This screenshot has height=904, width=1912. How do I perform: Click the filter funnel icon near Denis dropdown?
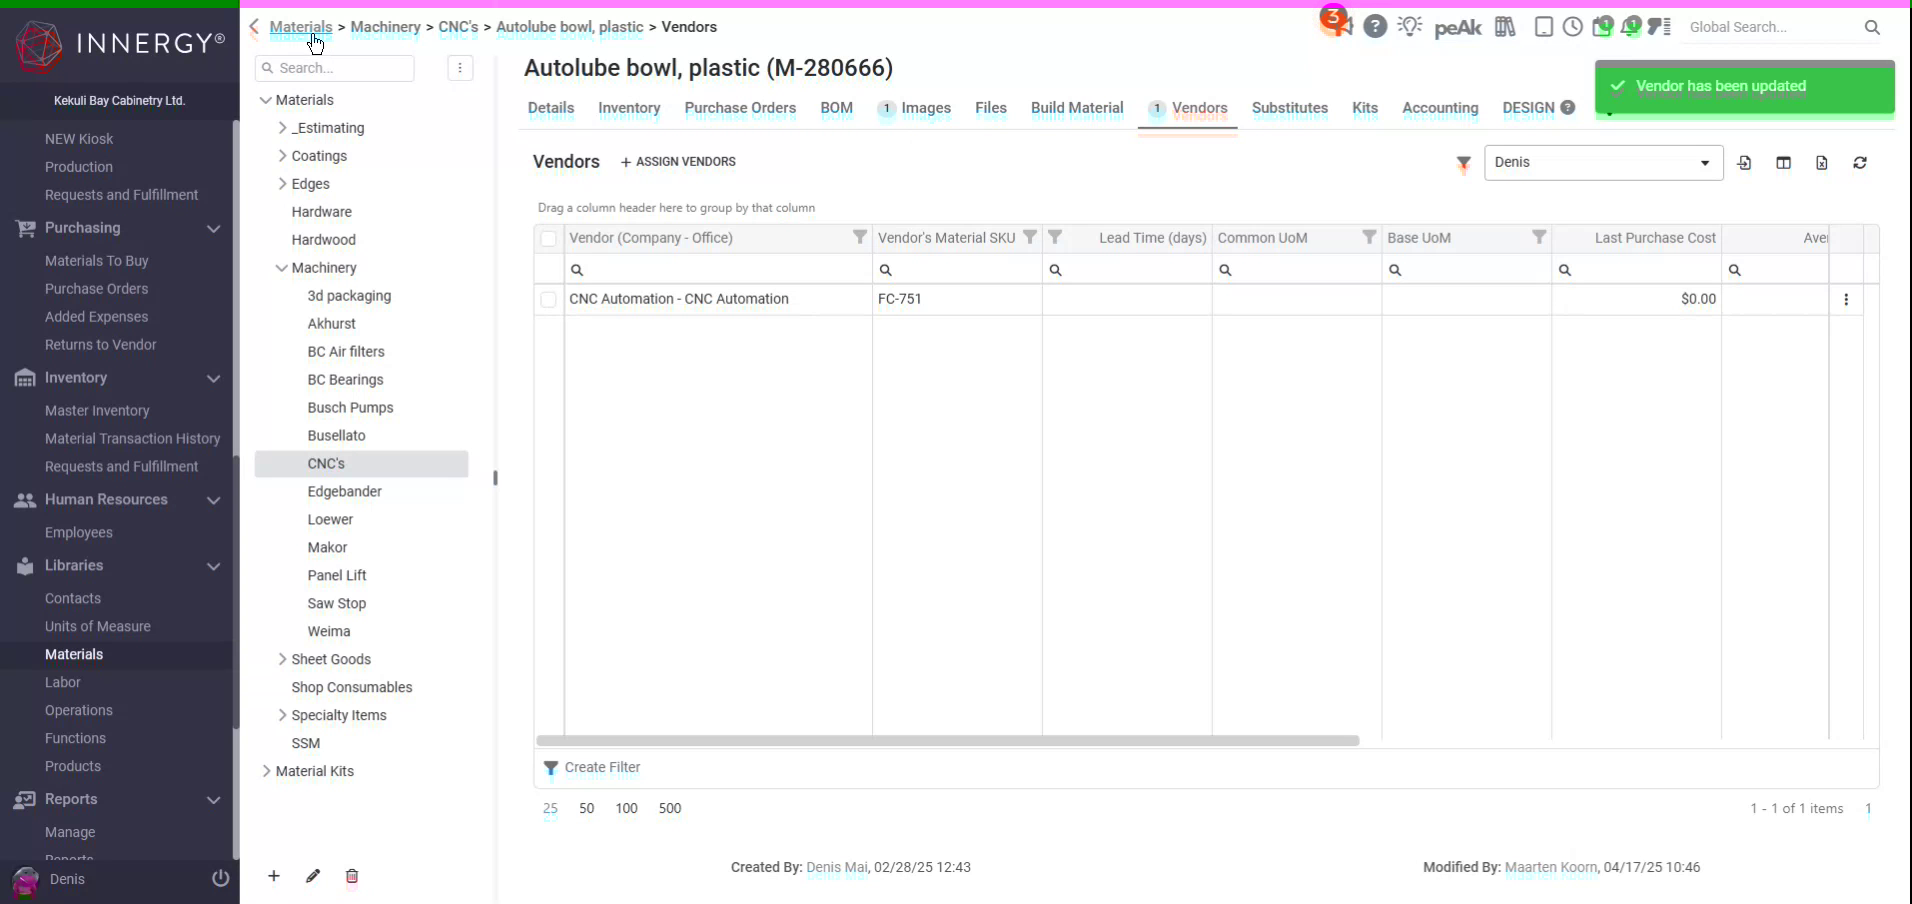click(x=1464, y=163)
